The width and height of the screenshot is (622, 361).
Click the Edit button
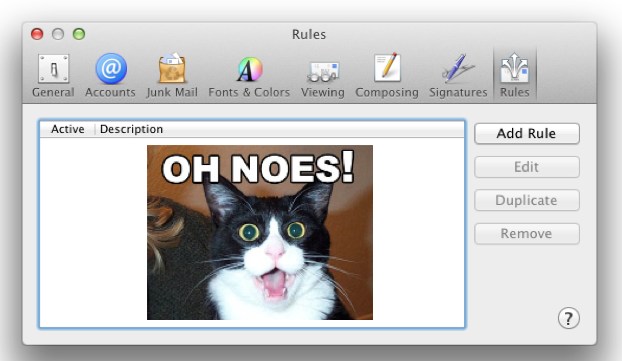click(527, 167)
